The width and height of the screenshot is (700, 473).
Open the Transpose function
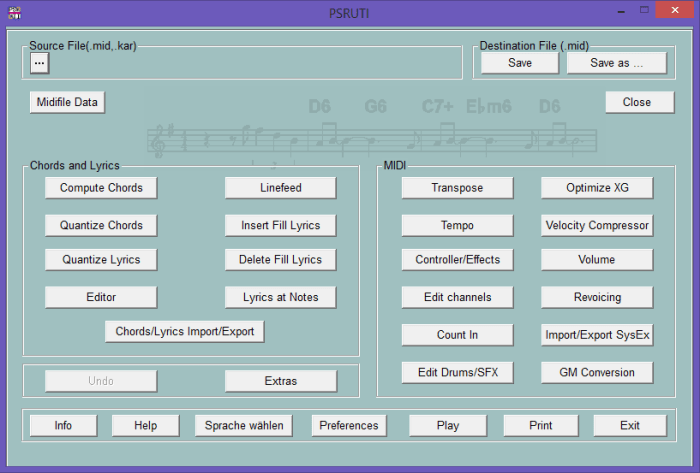pyautogui.click(x=457, y=188)
